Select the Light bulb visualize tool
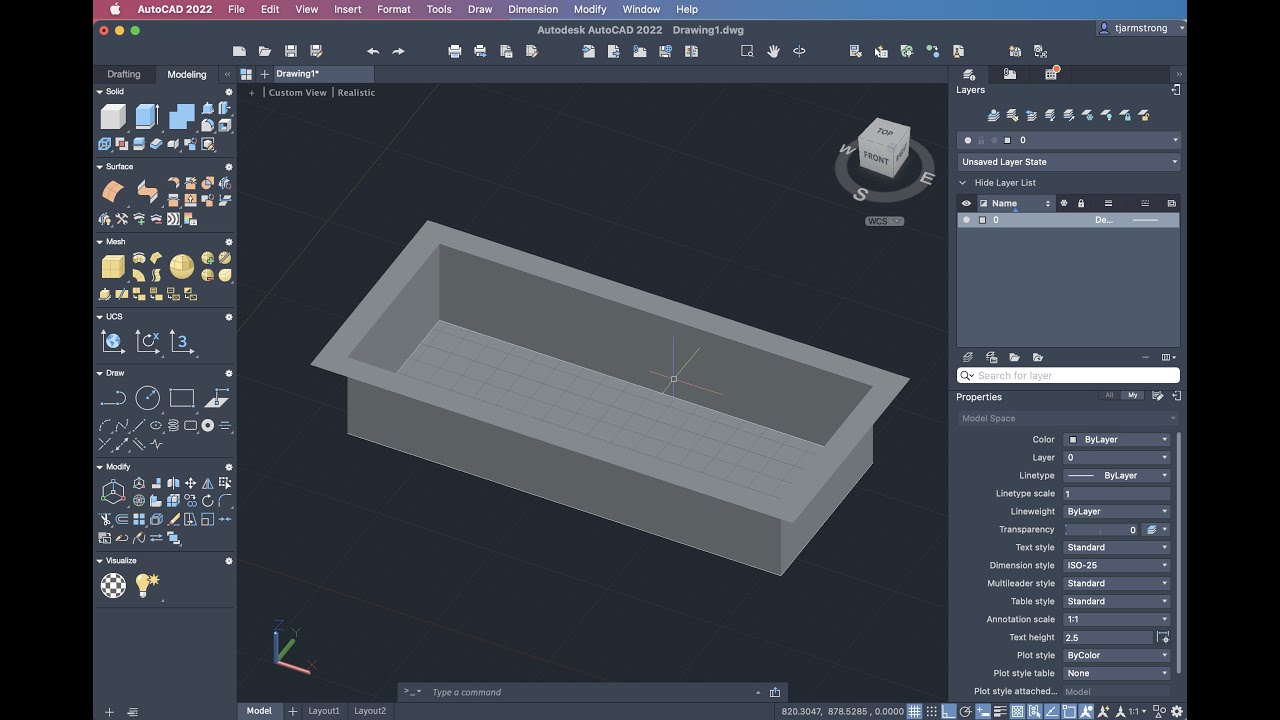This screenshot has width=1280, height=720. 147,586
